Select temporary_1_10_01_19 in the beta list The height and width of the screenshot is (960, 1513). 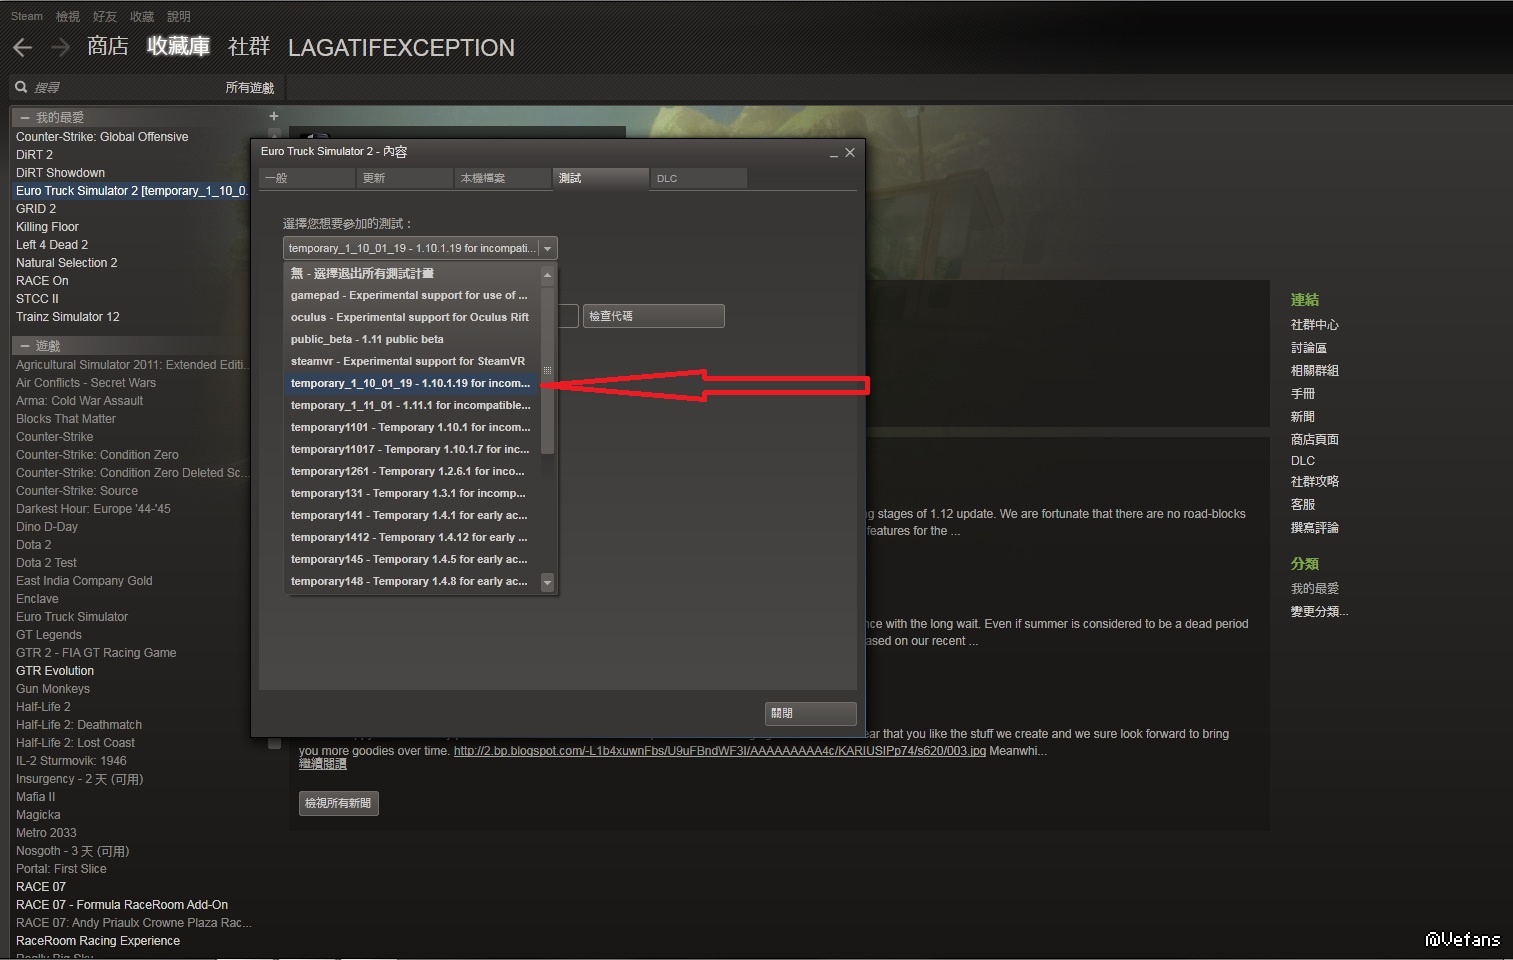412,383
